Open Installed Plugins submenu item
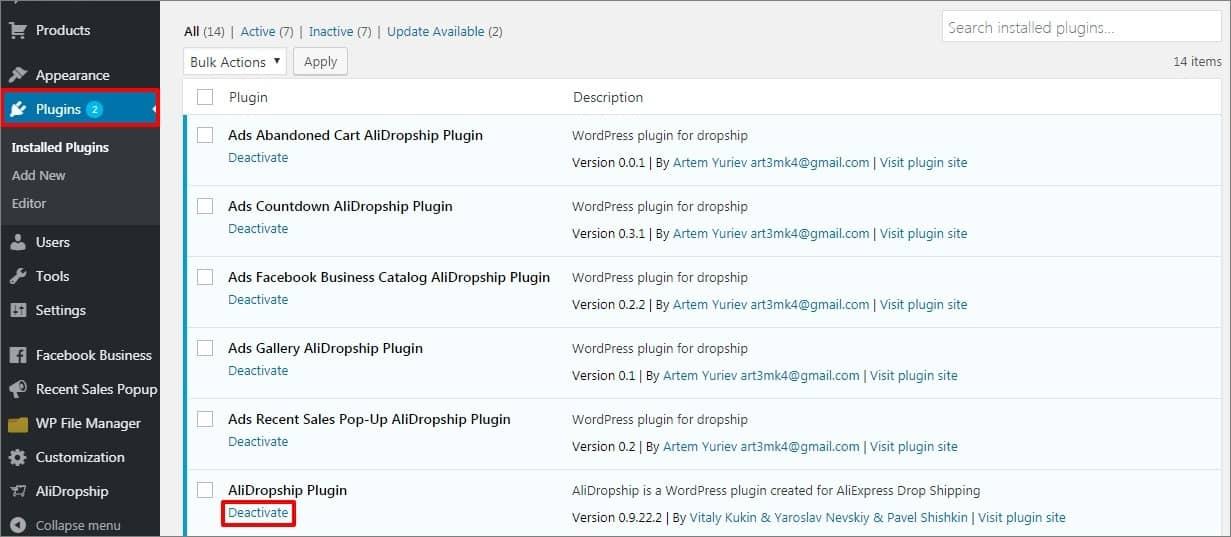Image resolution: width=1231 pixels, height=537 pixels. pos(60,147)
